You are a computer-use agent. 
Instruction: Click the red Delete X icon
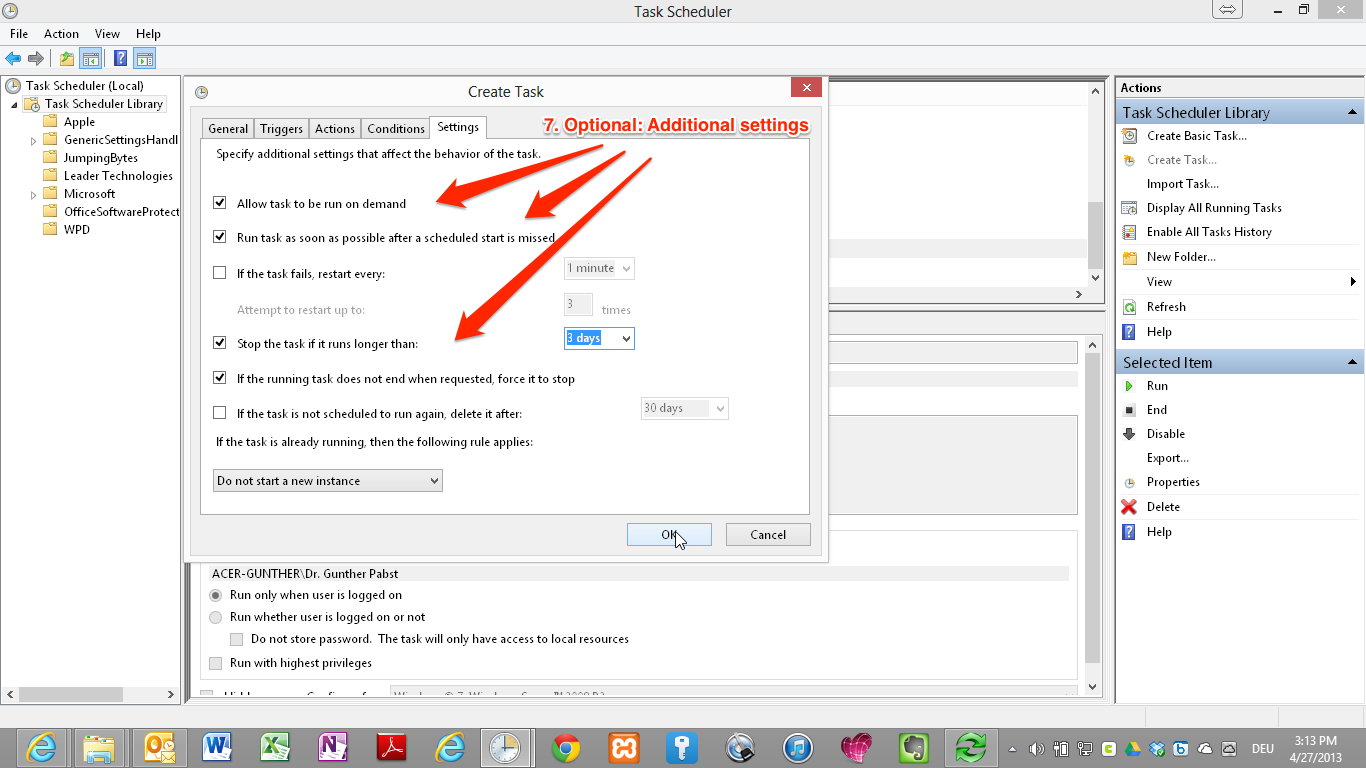(1129, 507)
